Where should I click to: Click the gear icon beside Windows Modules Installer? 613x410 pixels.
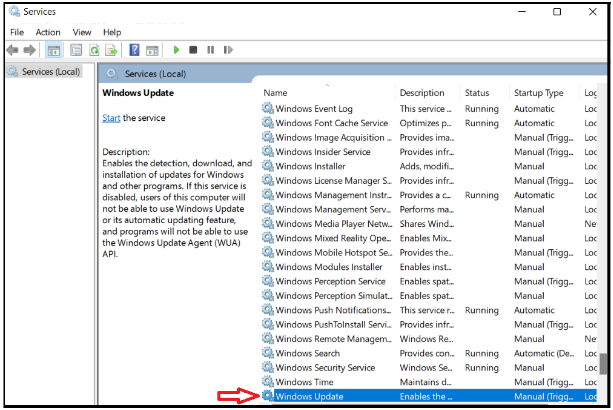click(268, 266)
